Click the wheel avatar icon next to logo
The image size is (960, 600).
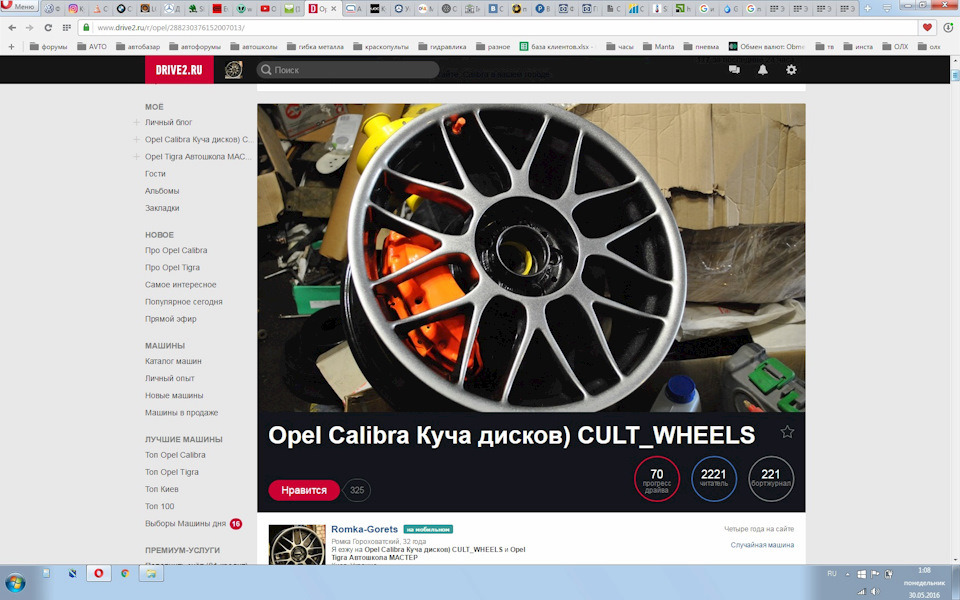click(233, 70)
